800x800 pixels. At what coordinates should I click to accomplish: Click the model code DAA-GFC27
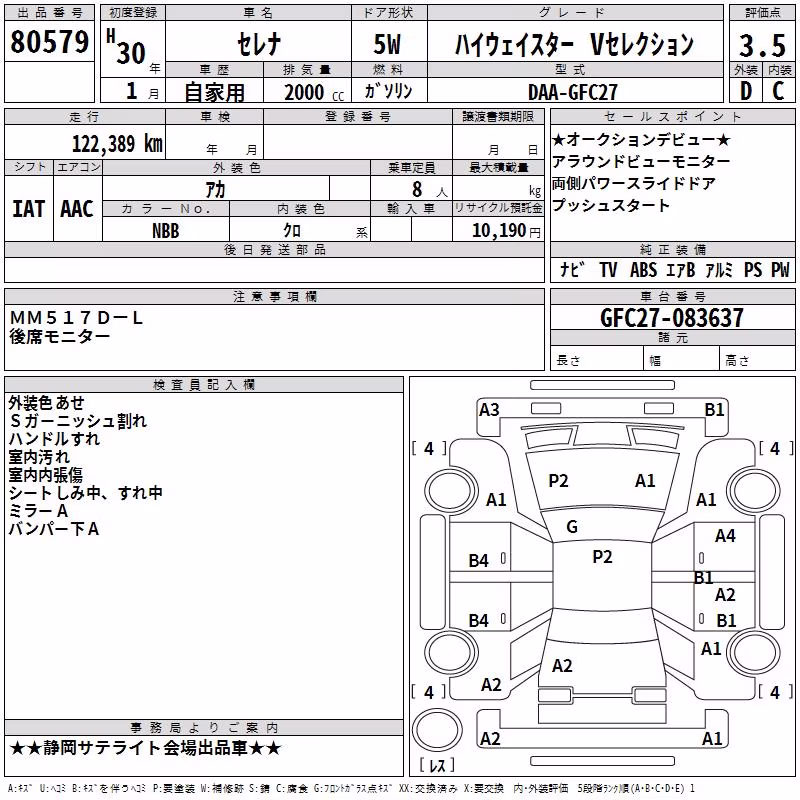[x=572, y=92]
